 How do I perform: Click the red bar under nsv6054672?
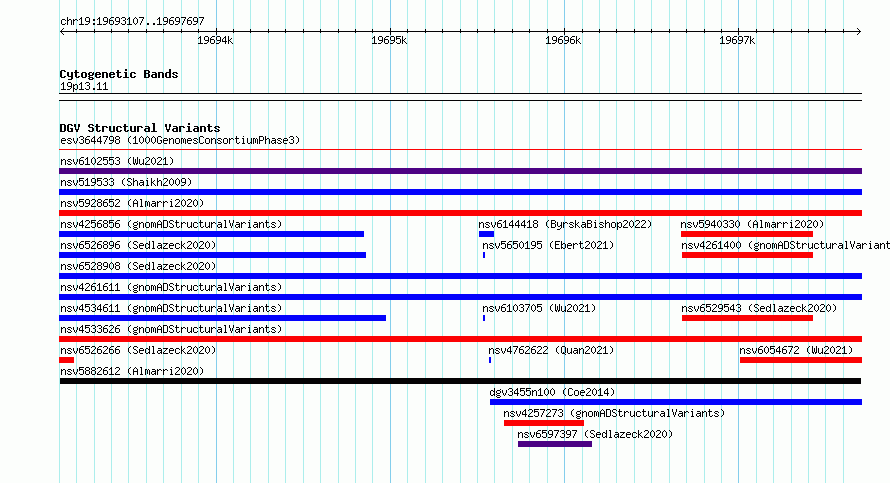tap(801, 360)
